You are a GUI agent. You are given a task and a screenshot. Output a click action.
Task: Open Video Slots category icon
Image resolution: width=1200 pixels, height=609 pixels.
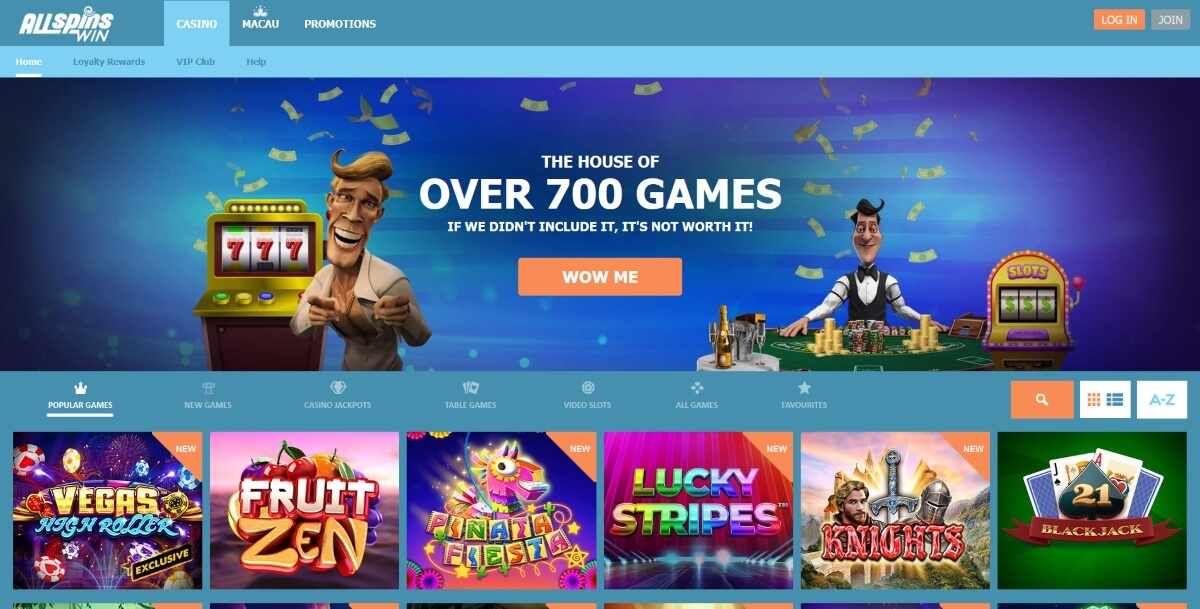pyautogui.click(x=587, y=388)
